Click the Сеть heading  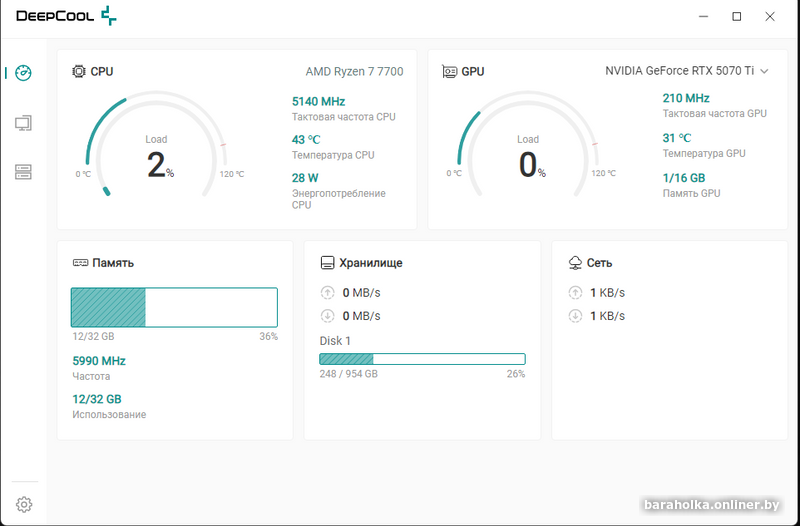point(599,263)
